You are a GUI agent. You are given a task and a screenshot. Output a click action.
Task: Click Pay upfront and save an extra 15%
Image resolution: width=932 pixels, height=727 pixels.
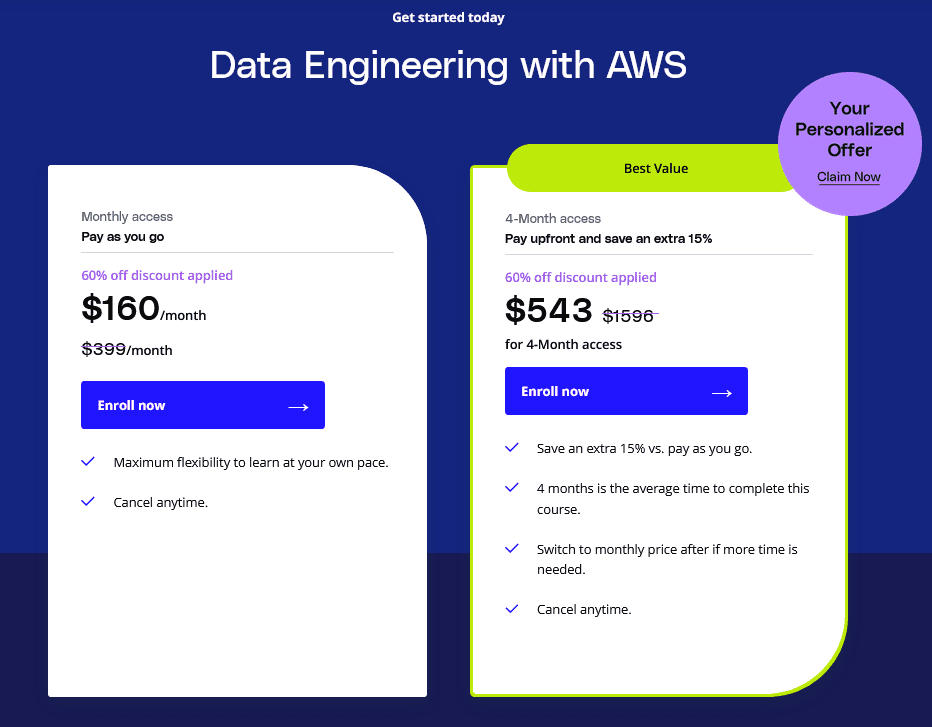(608, 238)
